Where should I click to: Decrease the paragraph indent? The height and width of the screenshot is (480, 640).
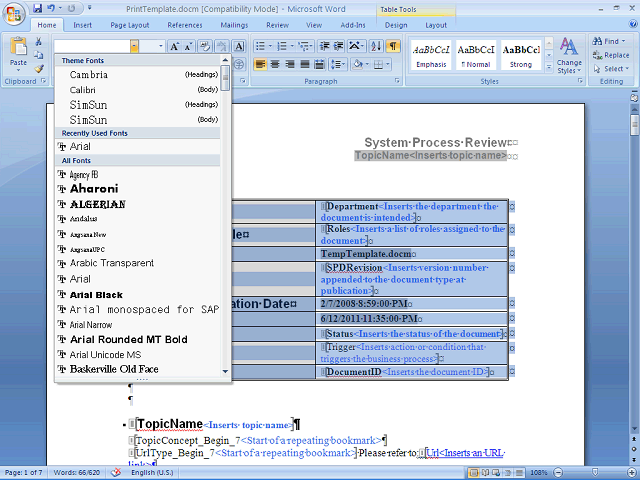[324, 46]
